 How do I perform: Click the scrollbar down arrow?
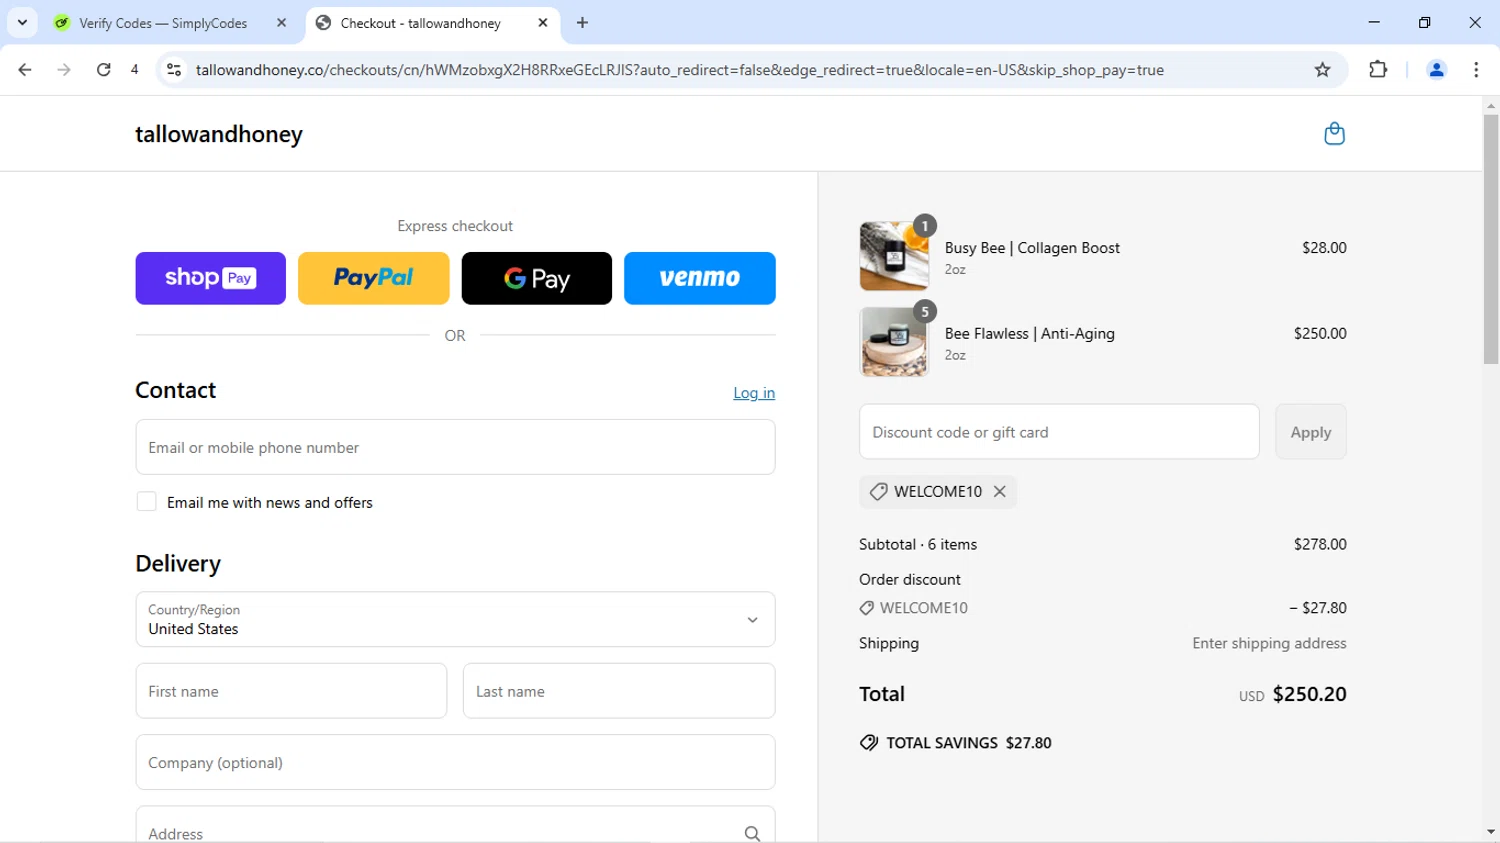tap(1491, 832)
